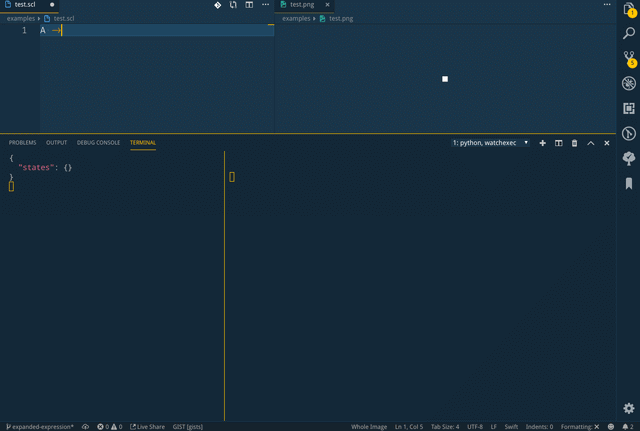The width and height of the screenshot is (640, 431).
Task: Maximize the panel with the chevron-up
Action: click(591, 143)
